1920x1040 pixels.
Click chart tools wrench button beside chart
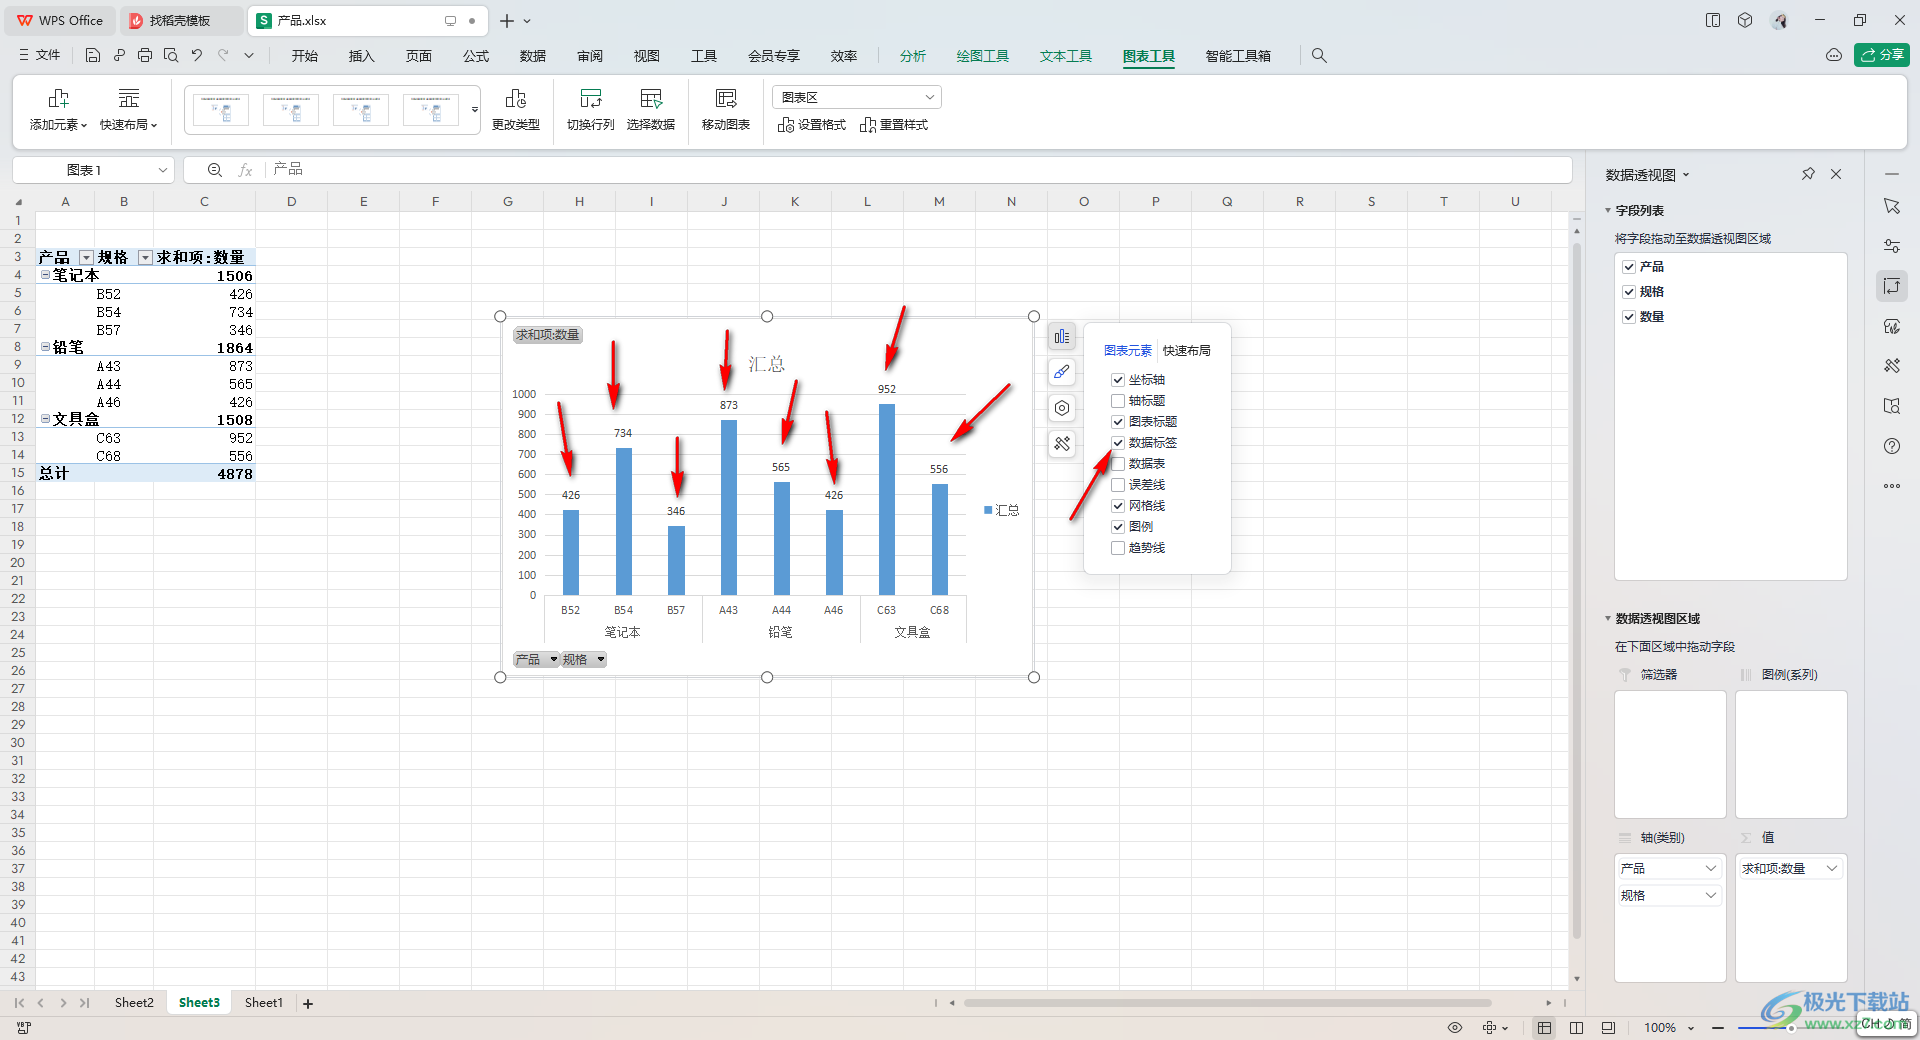pyautogui.click(x=1062, y=444)
